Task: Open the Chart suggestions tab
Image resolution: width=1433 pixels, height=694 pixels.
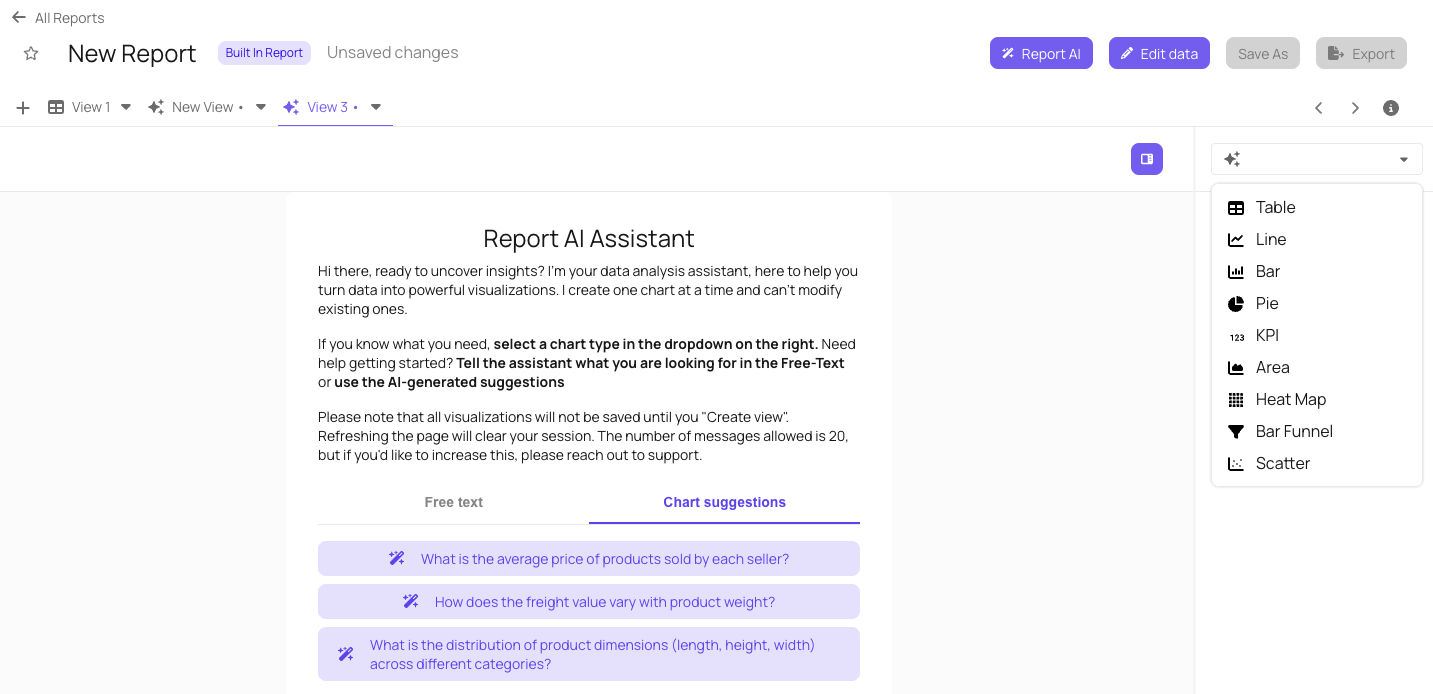Action: click(723, 502)
